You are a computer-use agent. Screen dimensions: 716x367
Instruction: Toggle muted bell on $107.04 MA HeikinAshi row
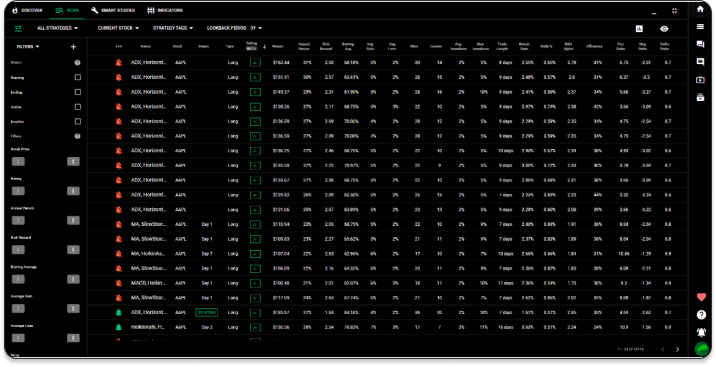[119, 254]
